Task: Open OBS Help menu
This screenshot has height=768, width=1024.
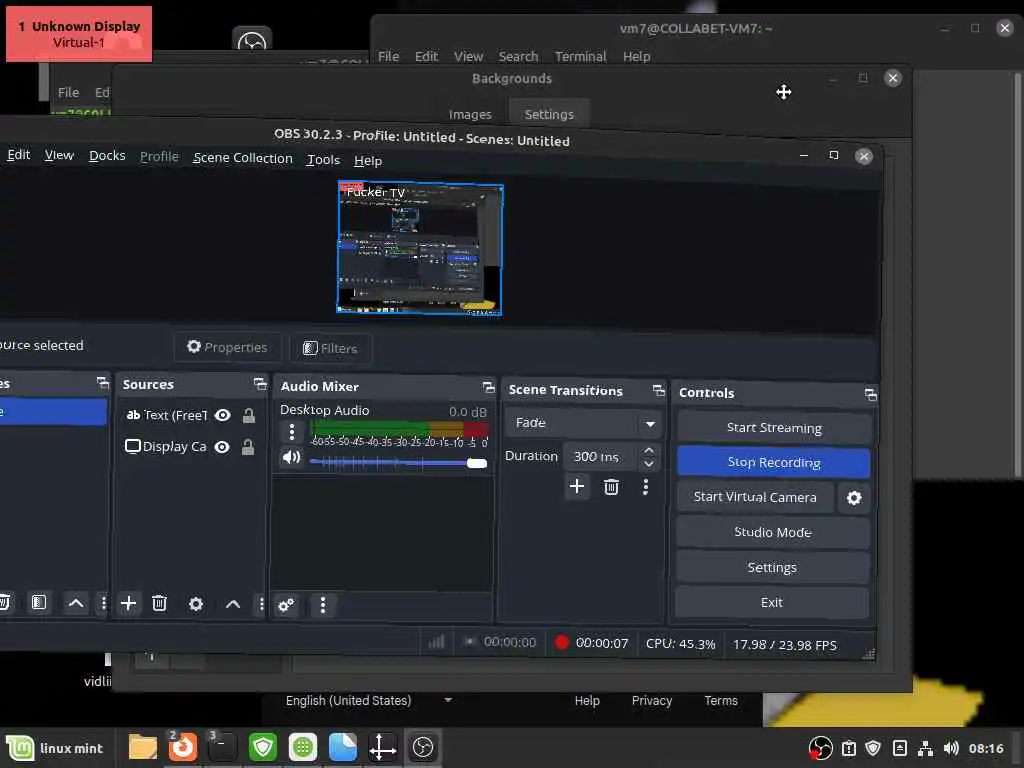Action: 368,161
